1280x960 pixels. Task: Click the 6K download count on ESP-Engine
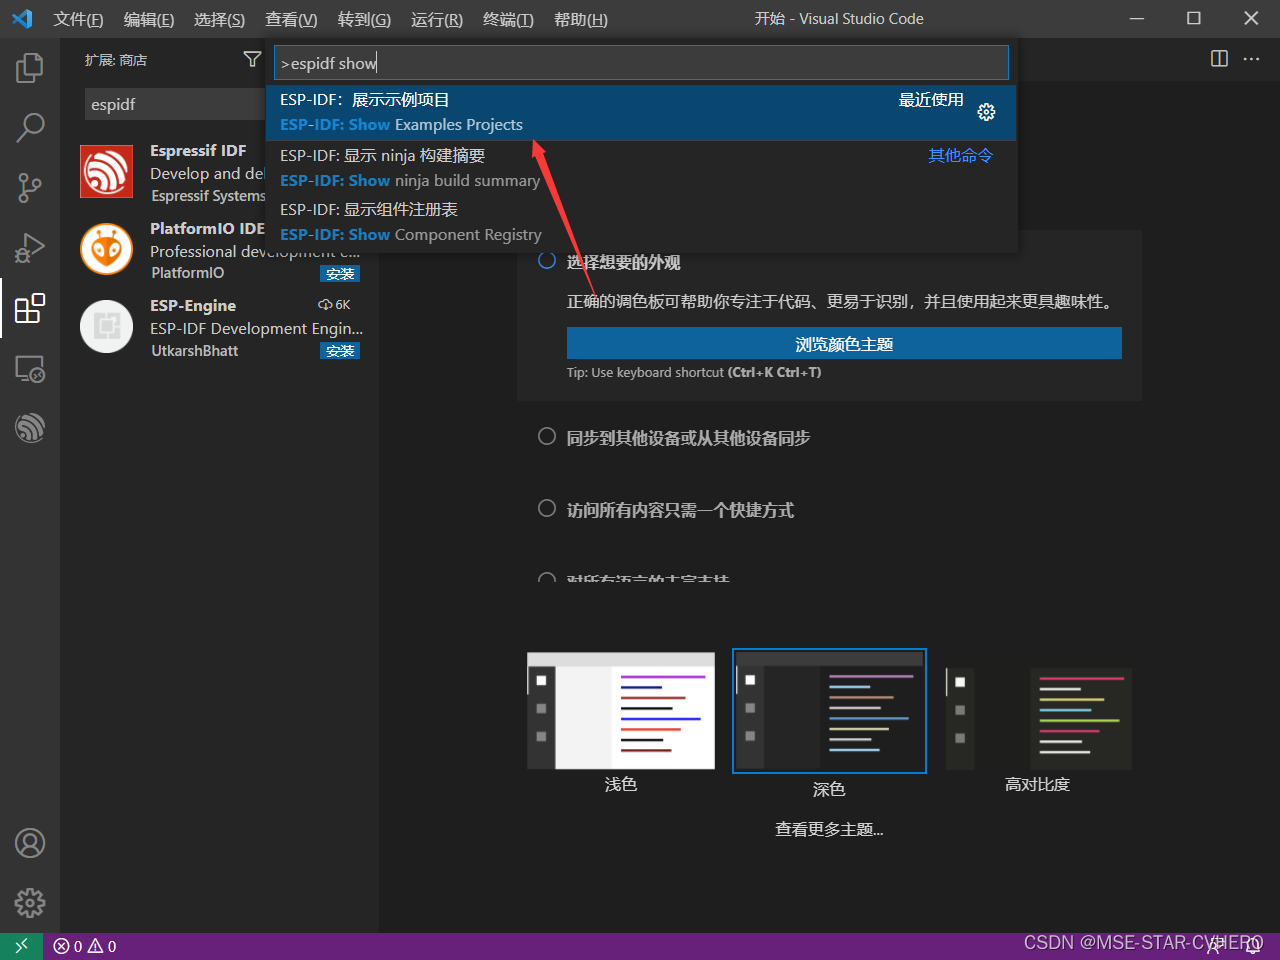tap(335, 304)
